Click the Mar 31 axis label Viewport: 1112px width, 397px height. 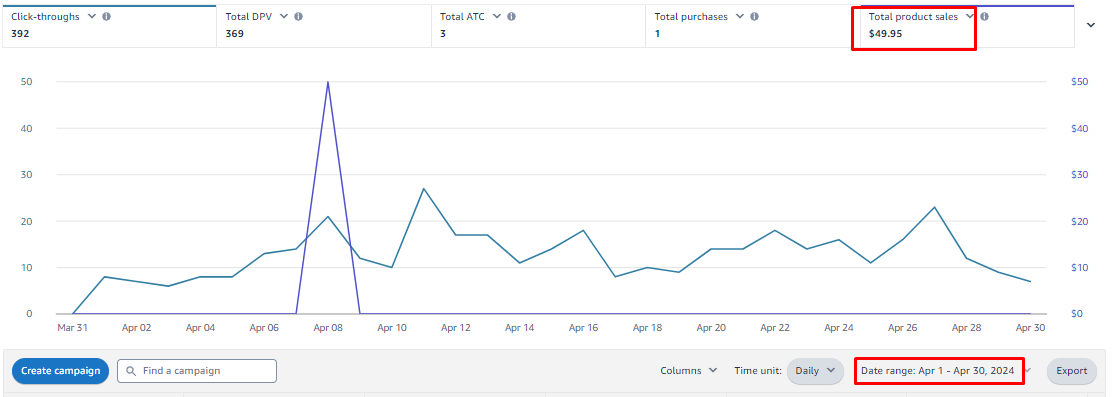pyautogui.click(x=72, y=328)
